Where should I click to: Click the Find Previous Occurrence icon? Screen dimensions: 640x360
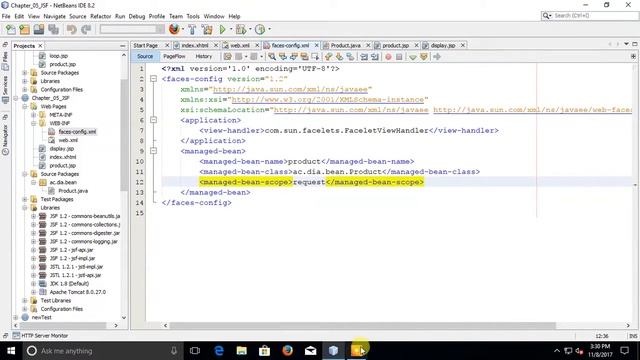282,56
